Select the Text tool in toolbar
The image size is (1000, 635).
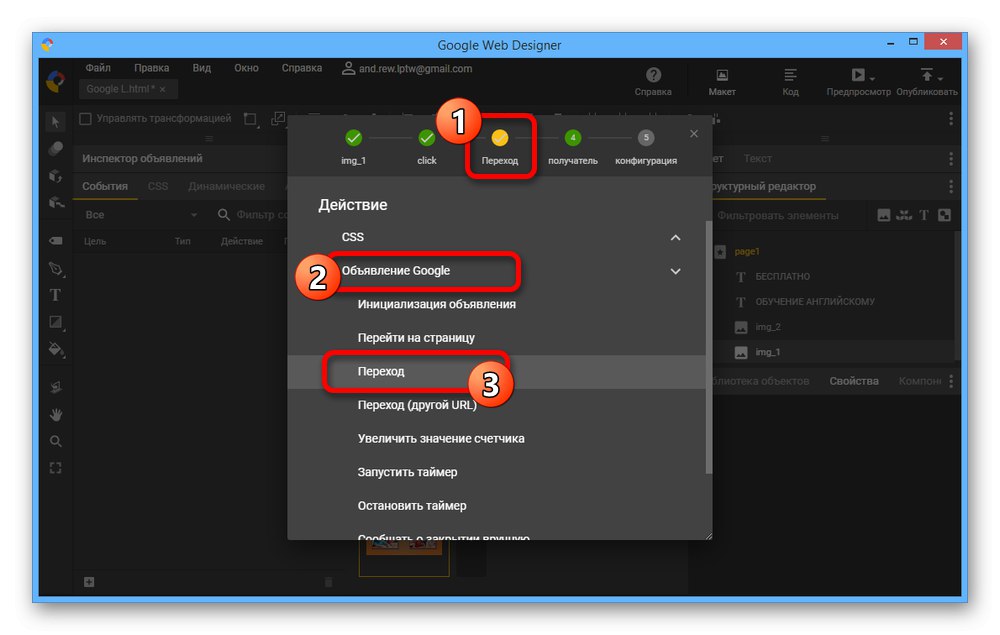click(56, 295)
